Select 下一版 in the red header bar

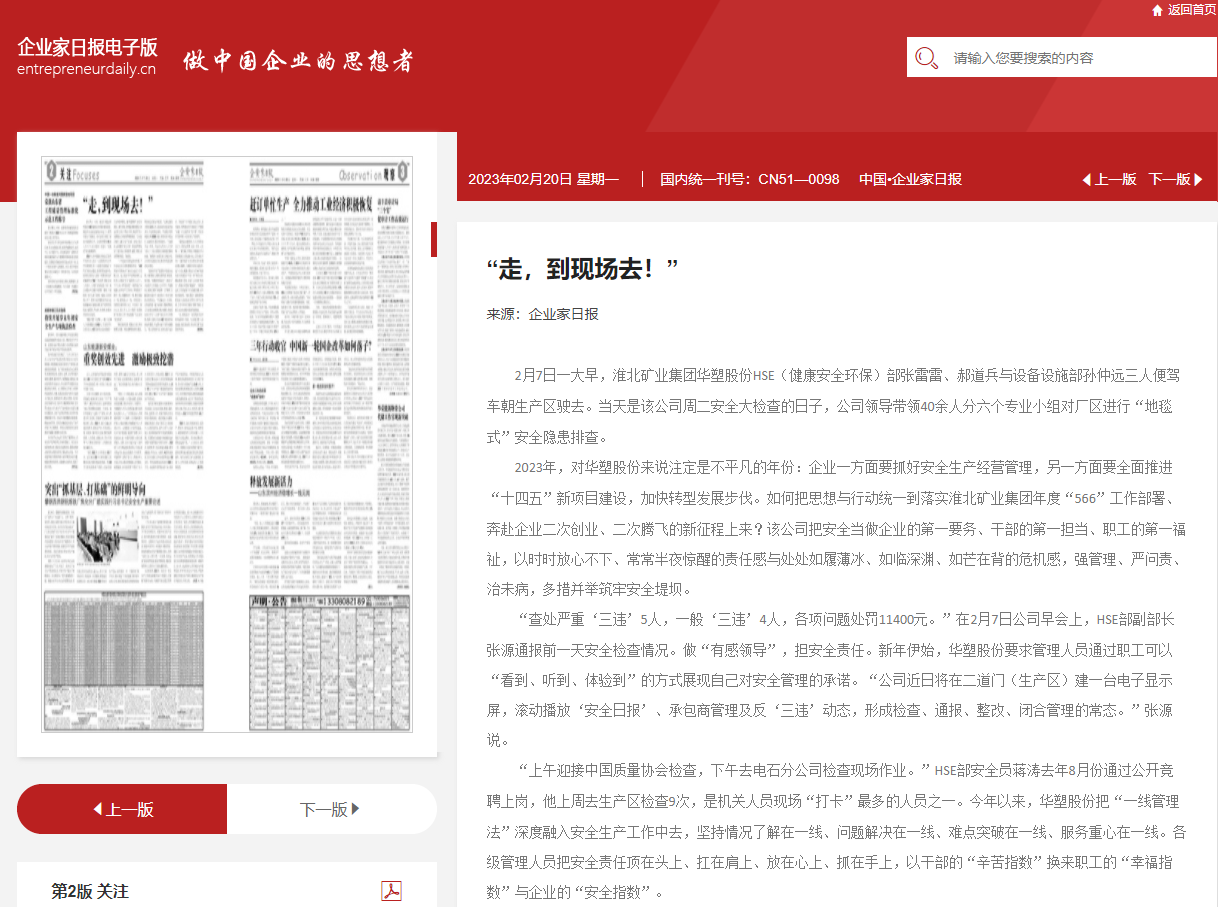(1169, 180)
